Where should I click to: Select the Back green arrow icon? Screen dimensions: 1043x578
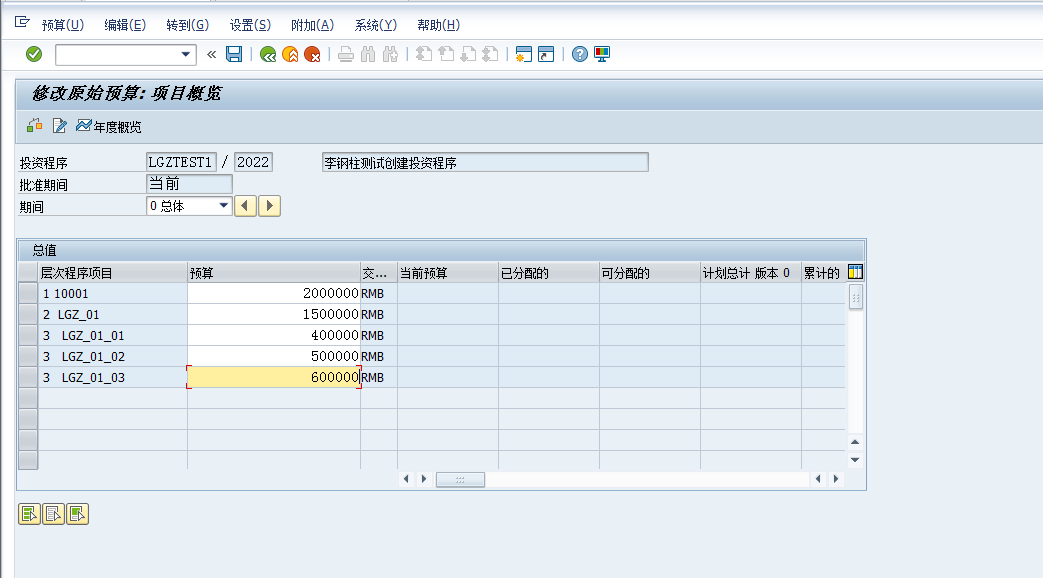coord(266,54)
